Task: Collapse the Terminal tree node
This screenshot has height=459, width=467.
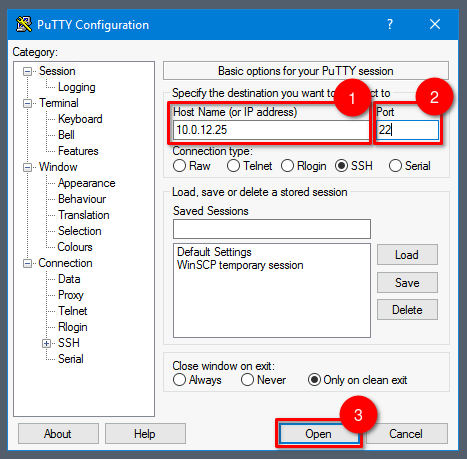Action: pos(27,103)
